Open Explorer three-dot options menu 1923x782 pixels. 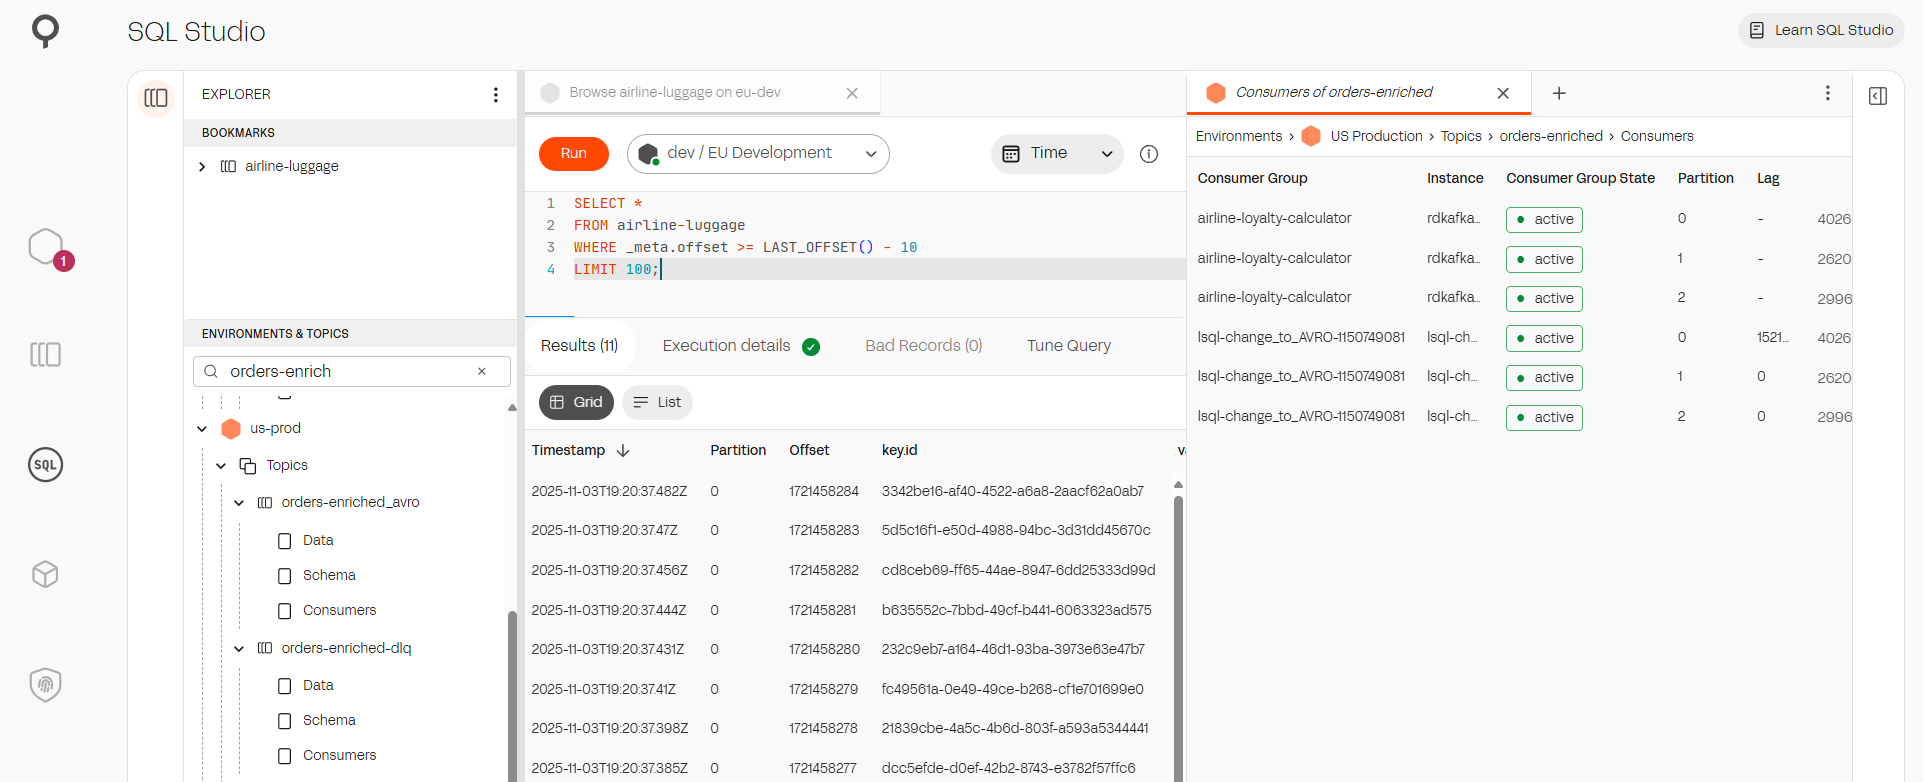tap(495, 95)
